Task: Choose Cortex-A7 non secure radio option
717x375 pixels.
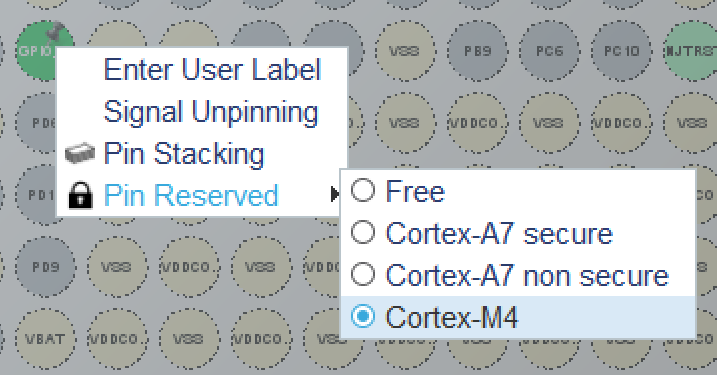Action: tap(363, 274)
